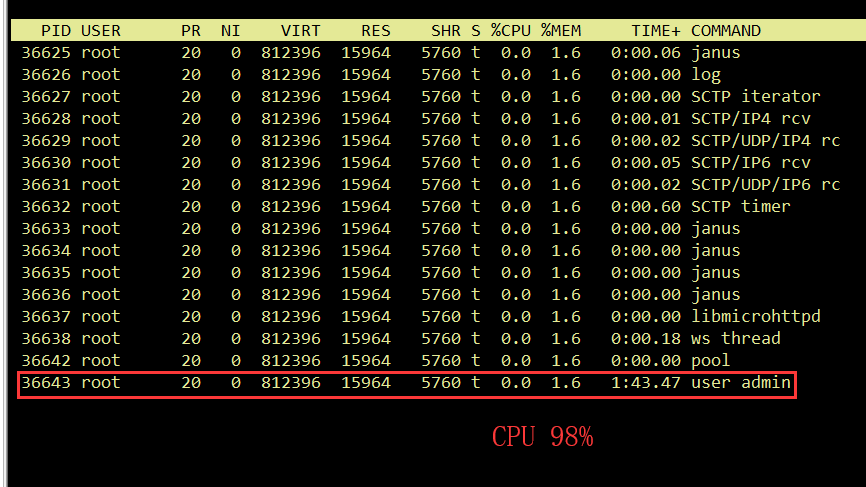Select the TIME+ column header
866x487 pixels.
click(655, 31)
